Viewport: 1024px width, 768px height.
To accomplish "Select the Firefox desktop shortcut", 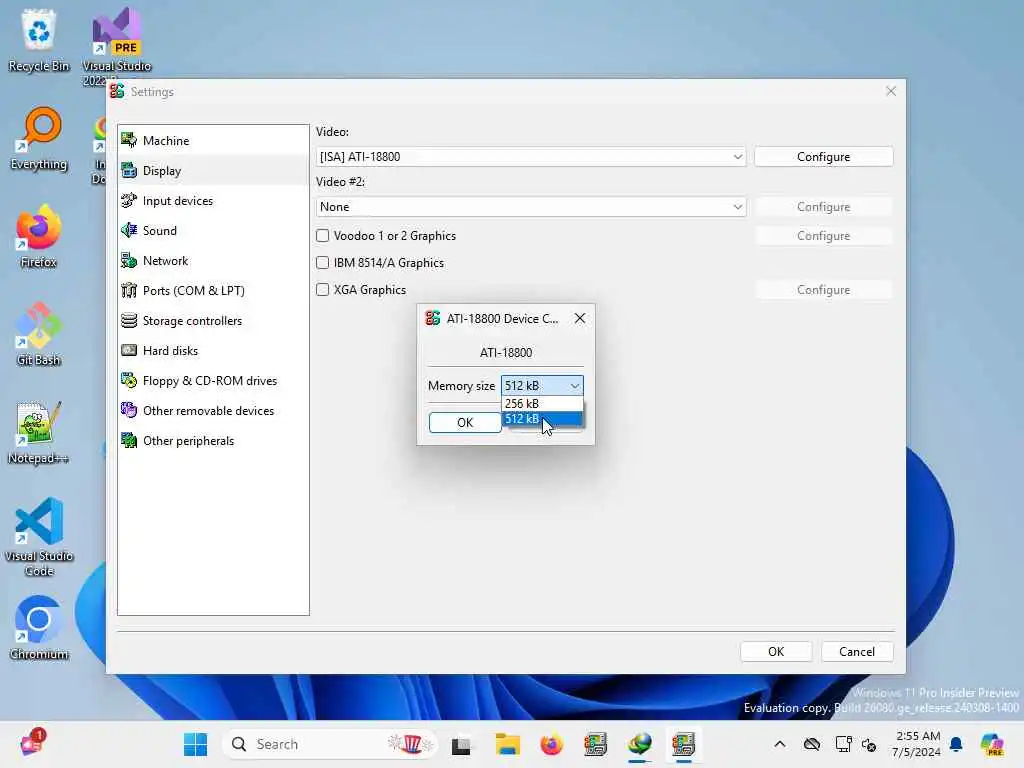I will tap(39, 236).
